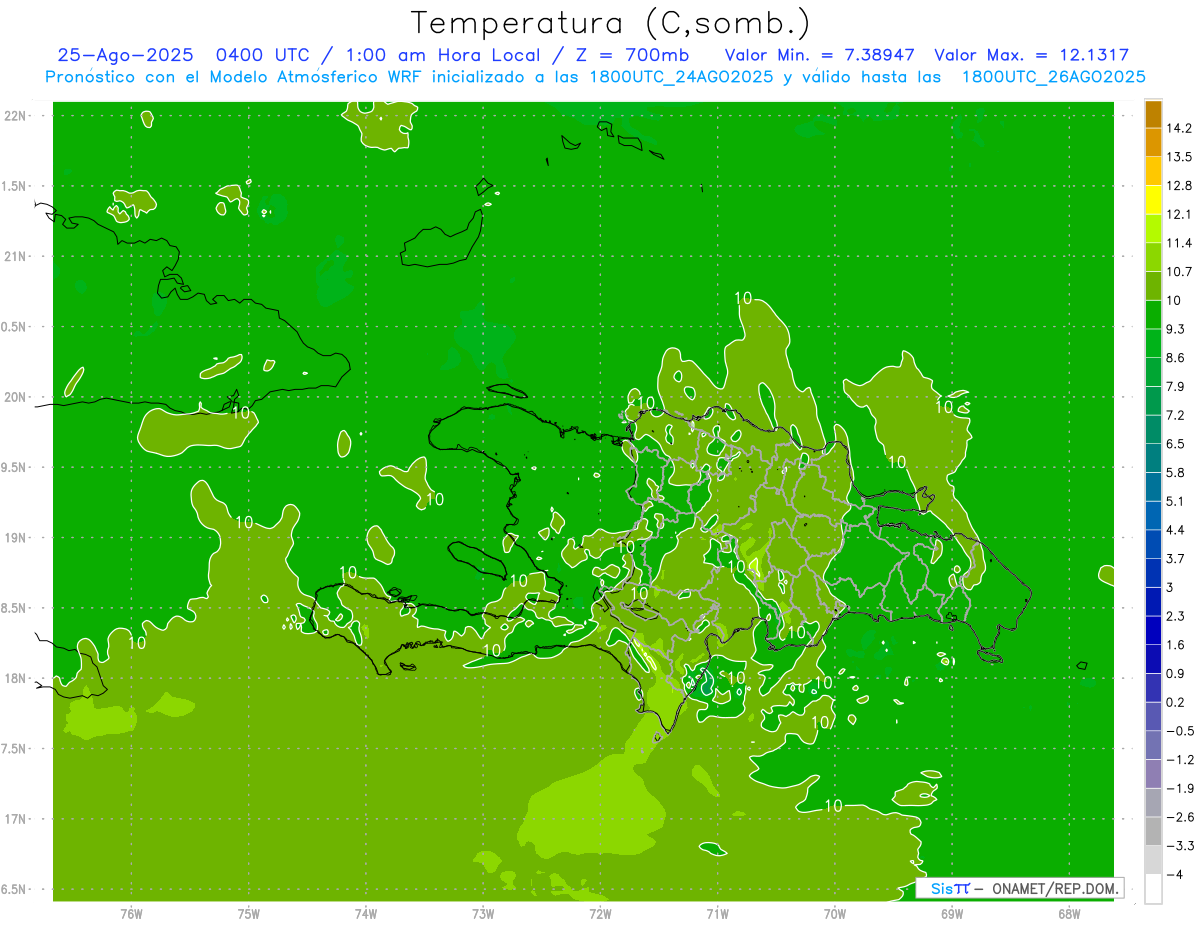Click the 'Valor Max. = 12.1317' readout
The height and width of the screenshot is (927, 1200).
click(x=1031, y=55)
